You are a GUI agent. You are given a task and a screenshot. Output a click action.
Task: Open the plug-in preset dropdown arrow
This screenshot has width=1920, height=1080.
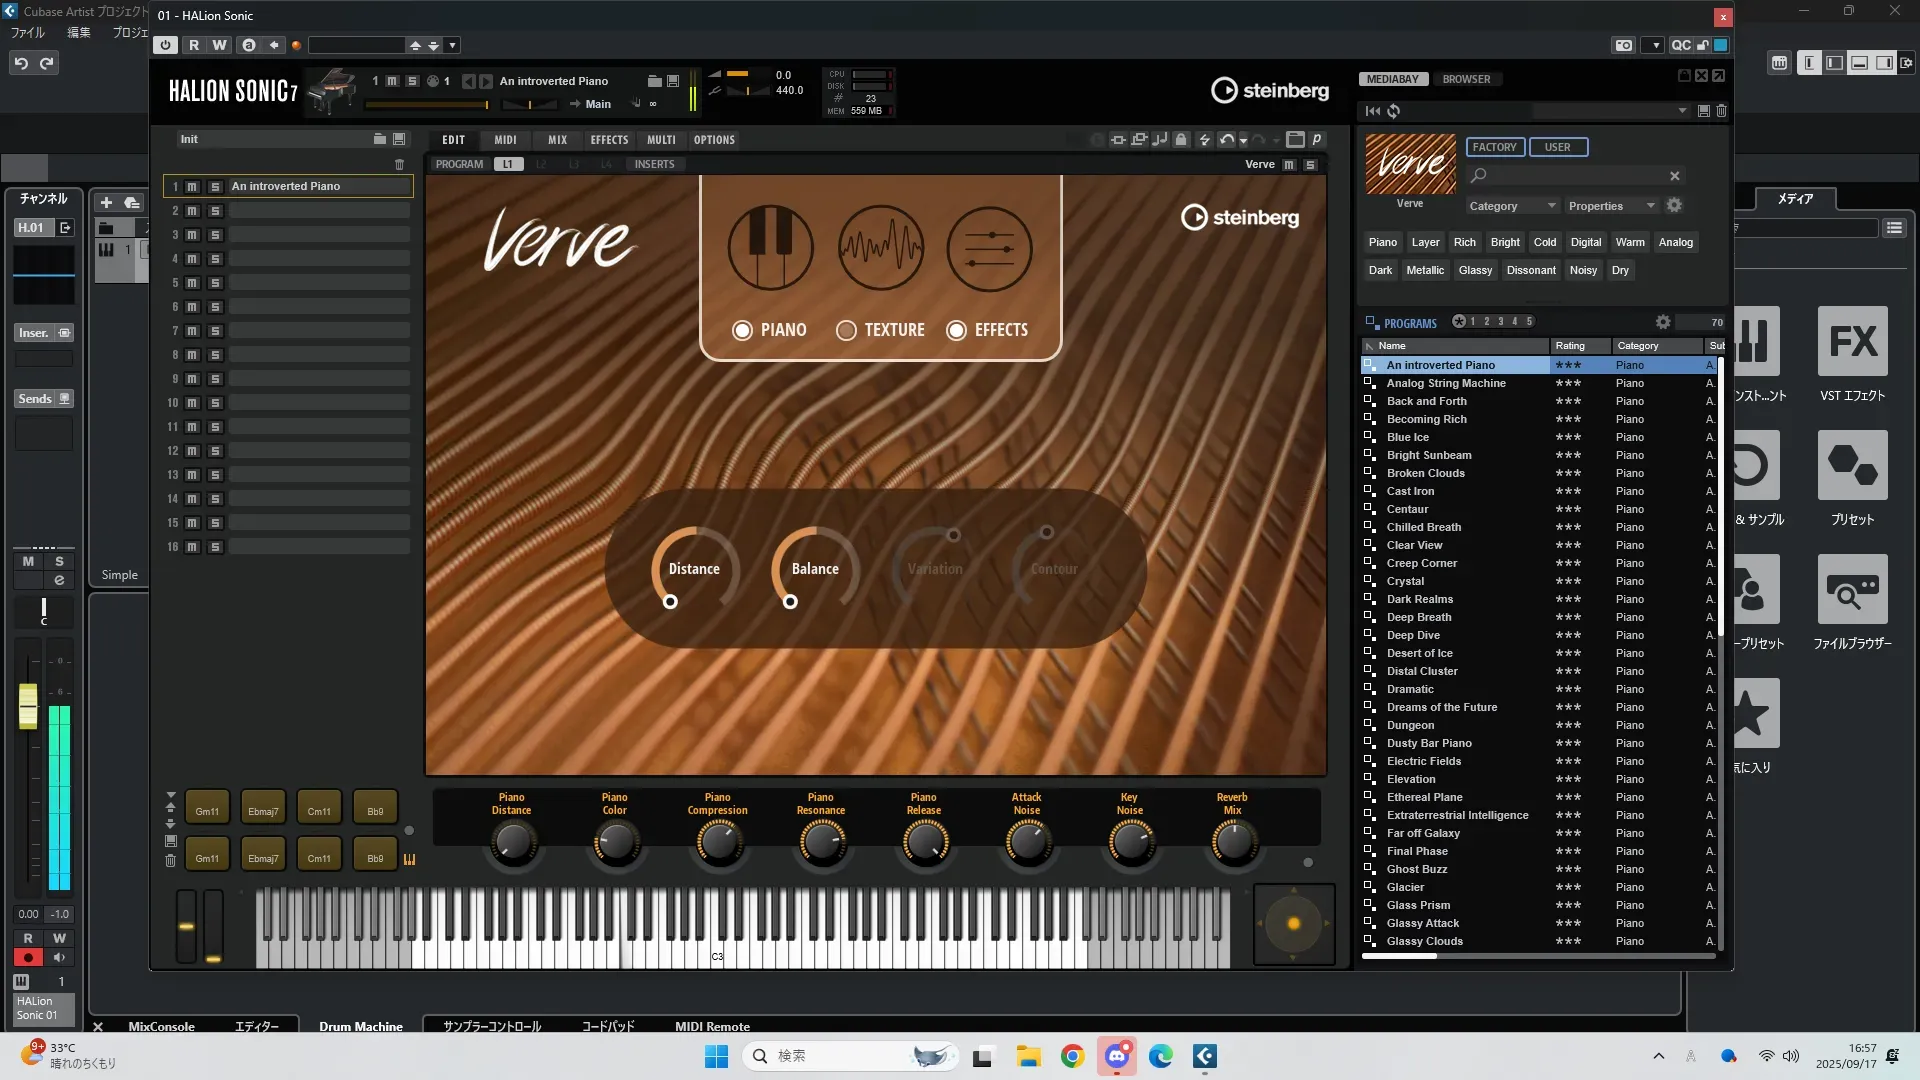pyautogui.click(x=452, y=45)
